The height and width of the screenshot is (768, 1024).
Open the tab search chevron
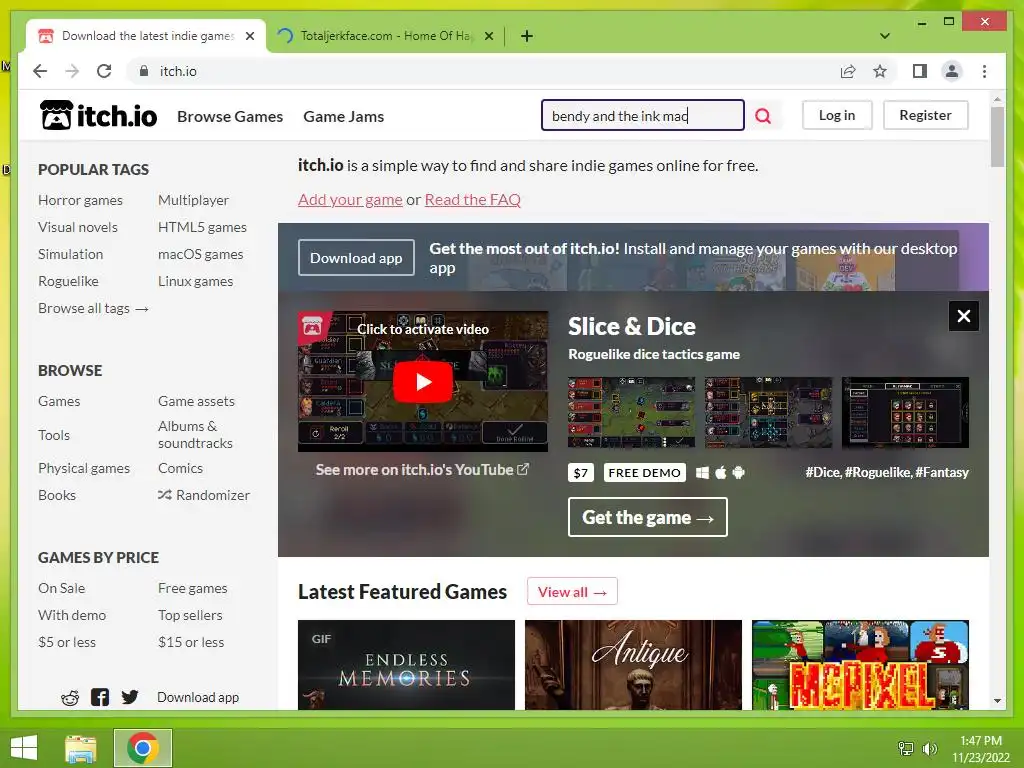[x=884, y=36]
